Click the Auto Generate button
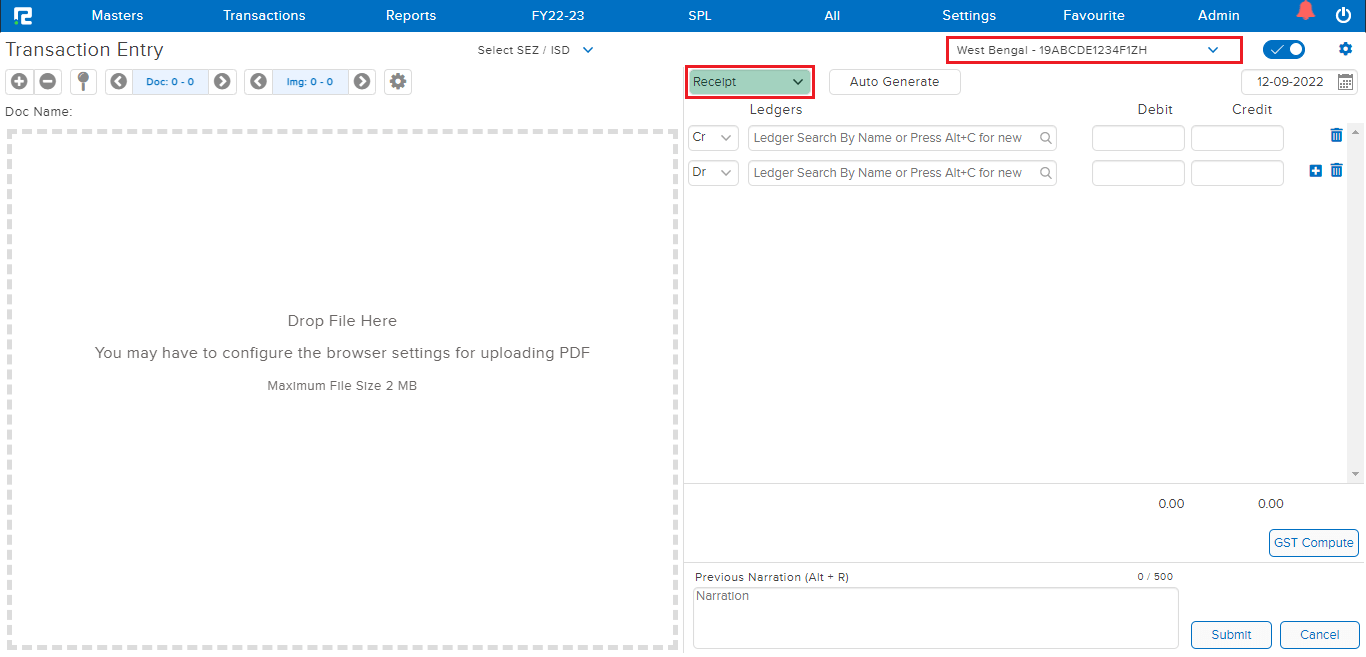 [894, 82]
